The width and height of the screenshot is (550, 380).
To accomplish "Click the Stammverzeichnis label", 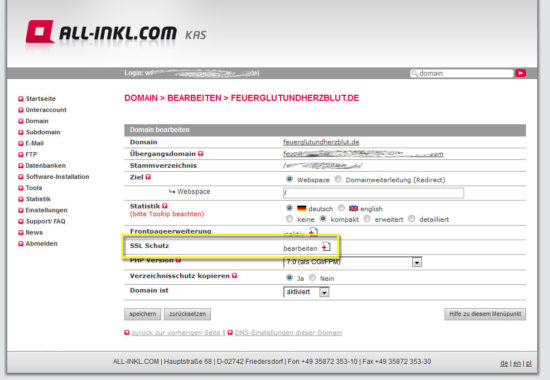I will click(163, 166).
